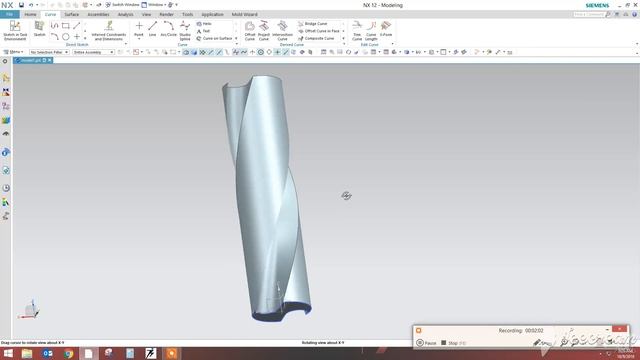Switch to the Analysis ribbon tab
The image size is (640, 360).
(x=125, y=14)
